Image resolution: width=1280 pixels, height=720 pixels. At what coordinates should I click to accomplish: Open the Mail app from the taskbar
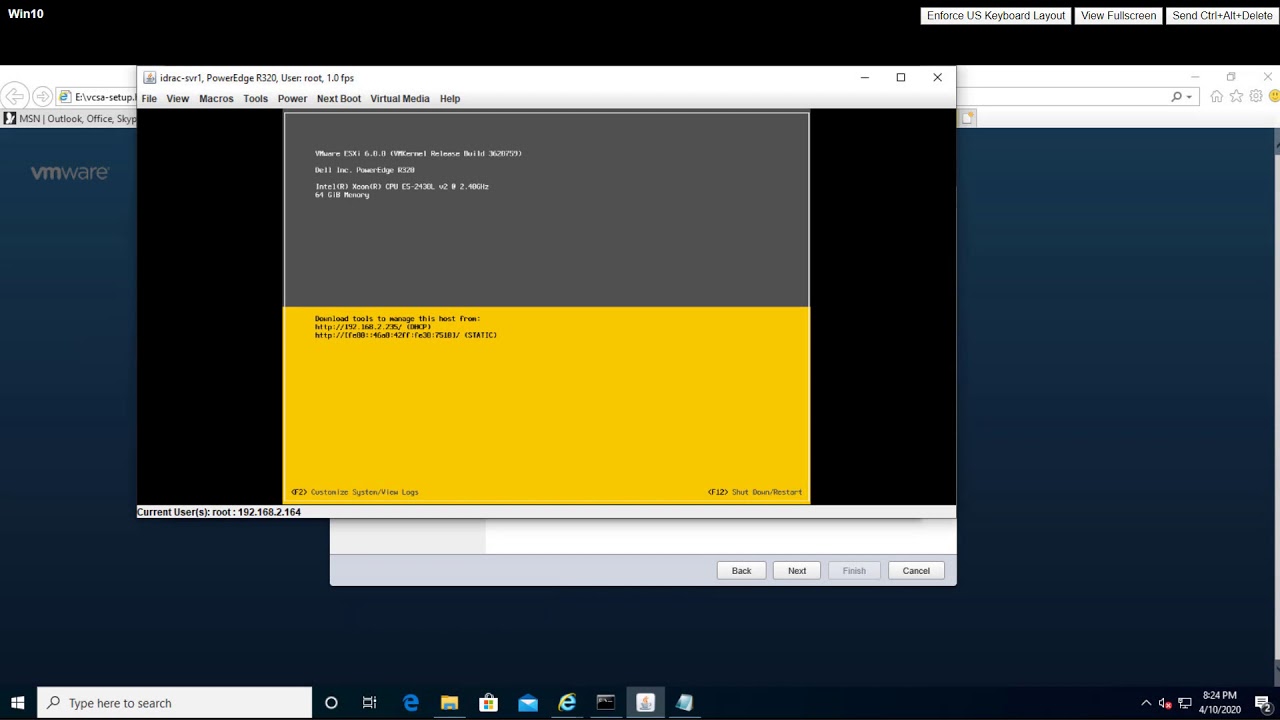tap(528, 703)
